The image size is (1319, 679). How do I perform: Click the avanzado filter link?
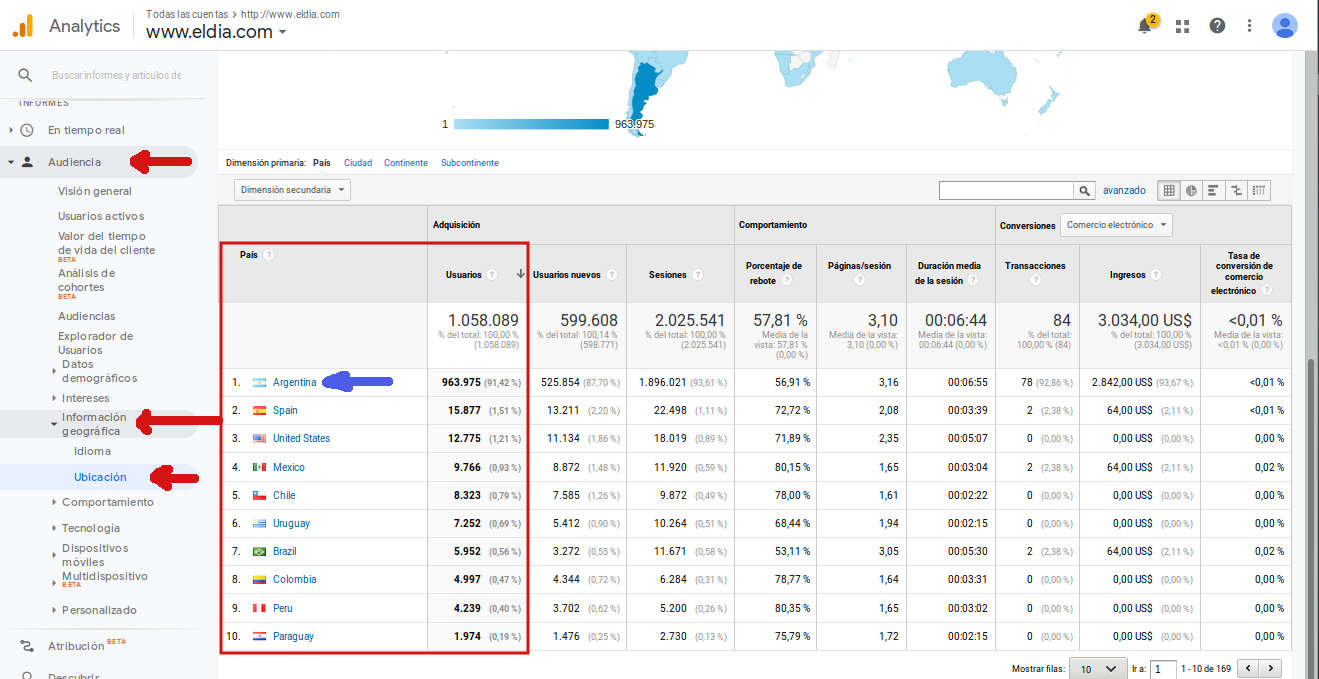[x=1124, y=190]
